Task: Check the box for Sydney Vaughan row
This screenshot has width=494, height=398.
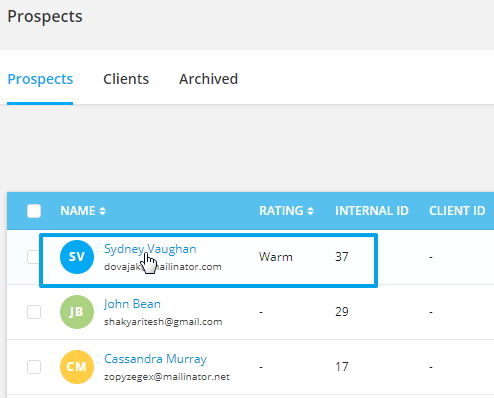Action: pos(33,257)
